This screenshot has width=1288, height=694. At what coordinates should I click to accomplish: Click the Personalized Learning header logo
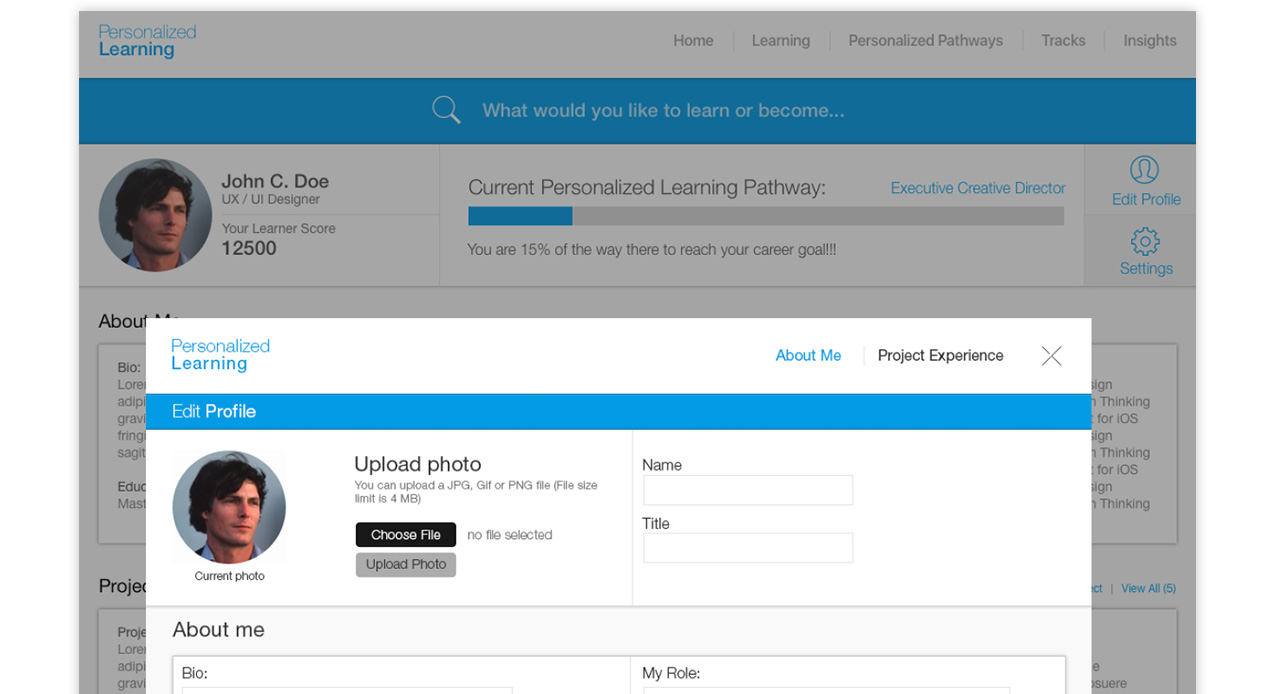pyautogui.click(x=147, y=41)
